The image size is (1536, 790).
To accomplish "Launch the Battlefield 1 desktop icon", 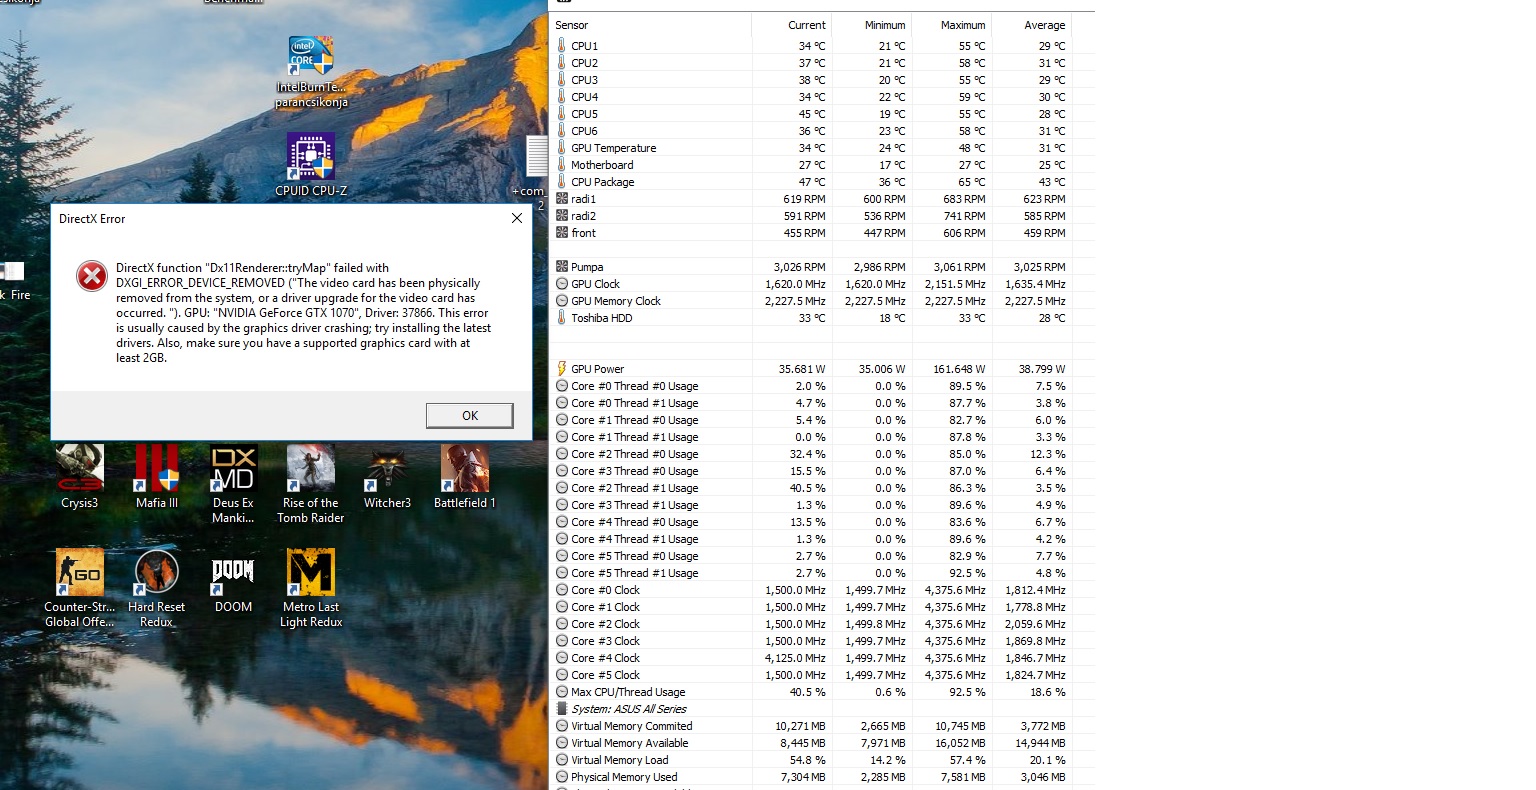I will coord(464,478).
